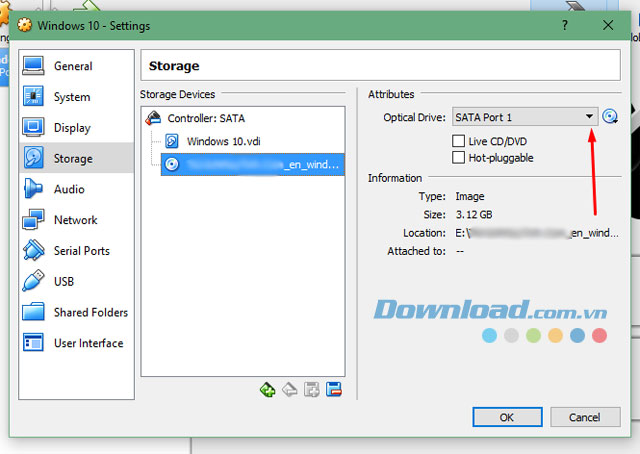Close the Windows 10 Settings dialog
Viewport: 640px width, 454px height.
pyautogui.click(x=608, y=25)
